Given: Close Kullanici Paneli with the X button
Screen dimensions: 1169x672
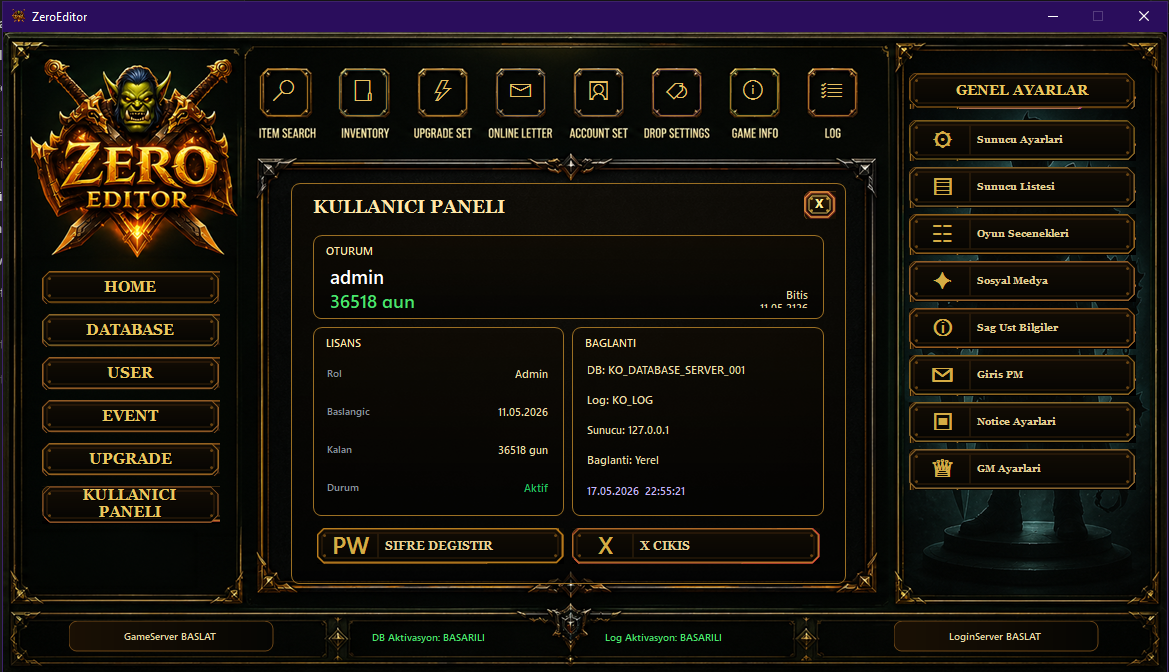Looking at the screenshot, I should (x=819, y=204).
